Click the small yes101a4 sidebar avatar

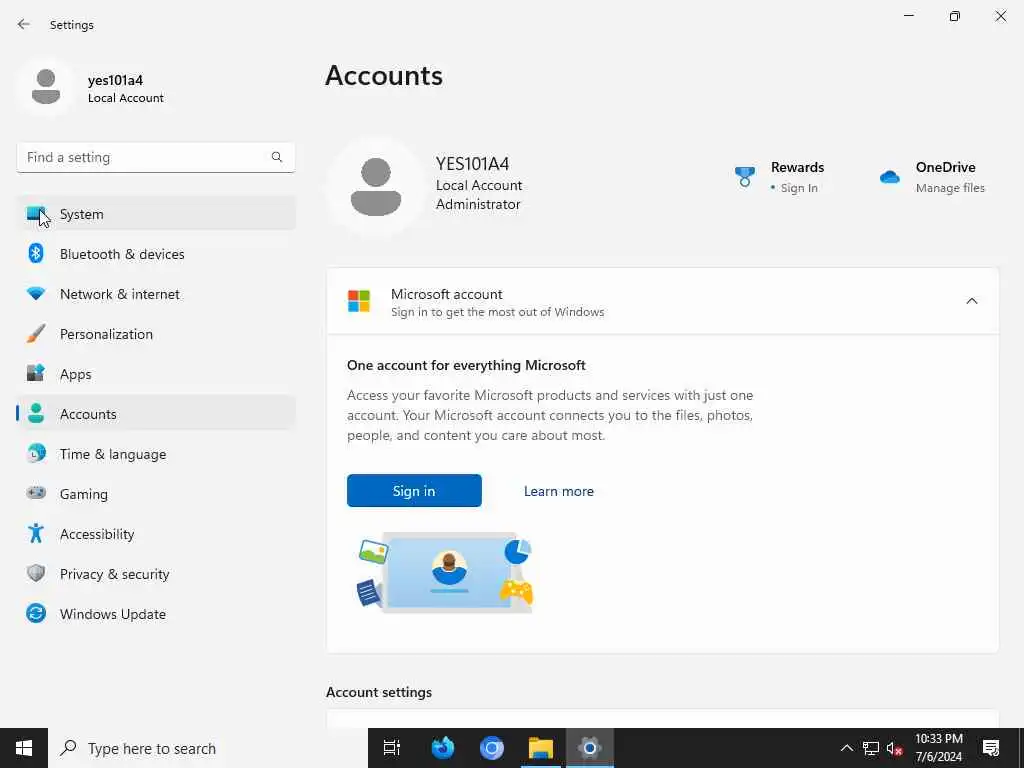(x=46, y=88)
